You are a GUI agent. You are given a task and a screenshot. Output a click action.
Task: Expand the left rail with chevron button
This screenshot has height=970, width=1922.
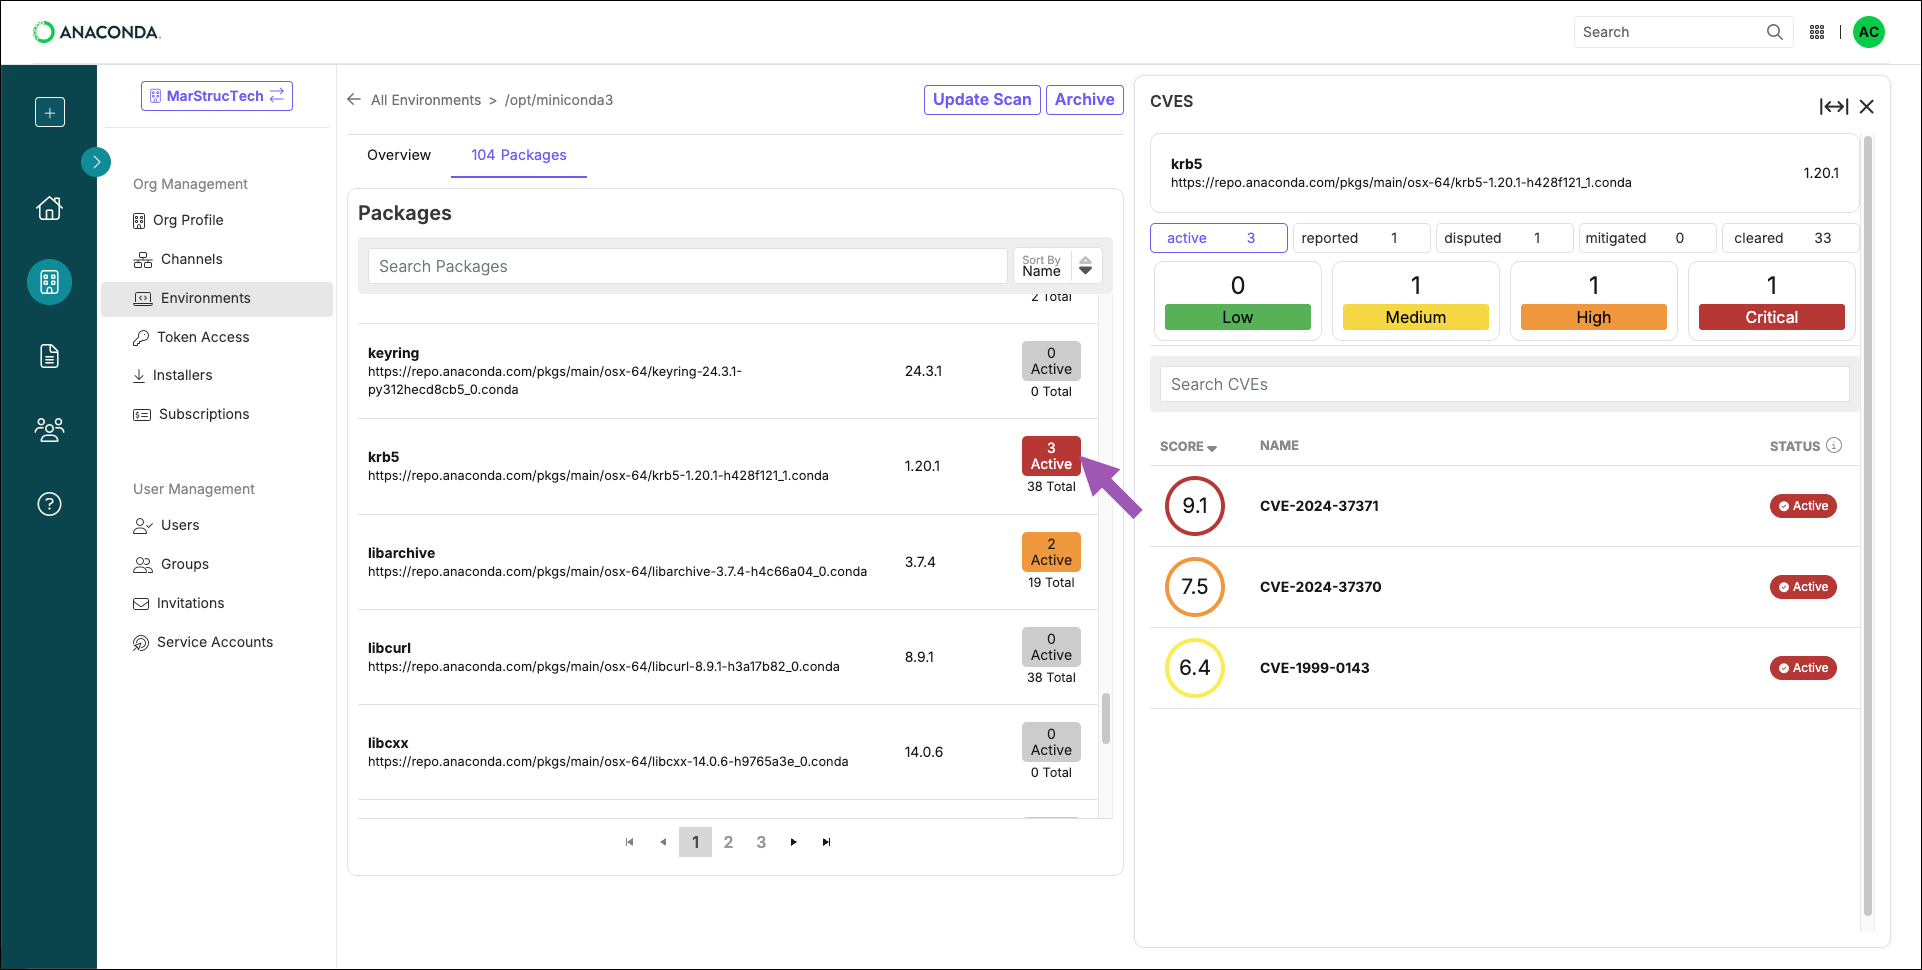96,161
